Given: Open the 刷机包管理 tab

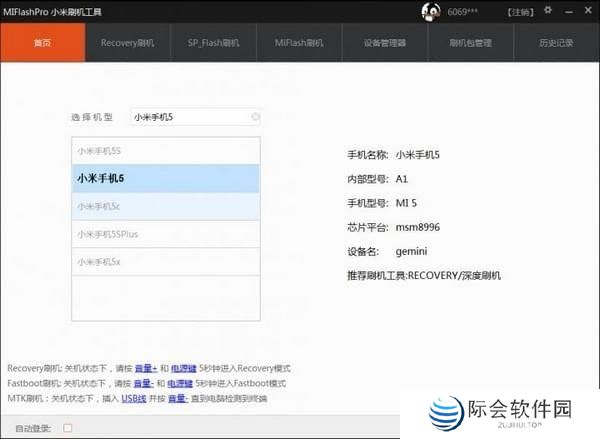Looking at the screenshot, I should (x=470, y=42).
